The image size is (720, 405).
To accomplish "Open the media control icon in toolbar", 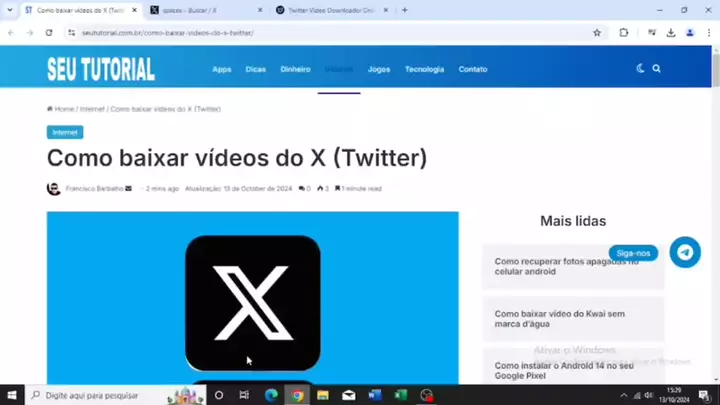I will click(652, 33).
